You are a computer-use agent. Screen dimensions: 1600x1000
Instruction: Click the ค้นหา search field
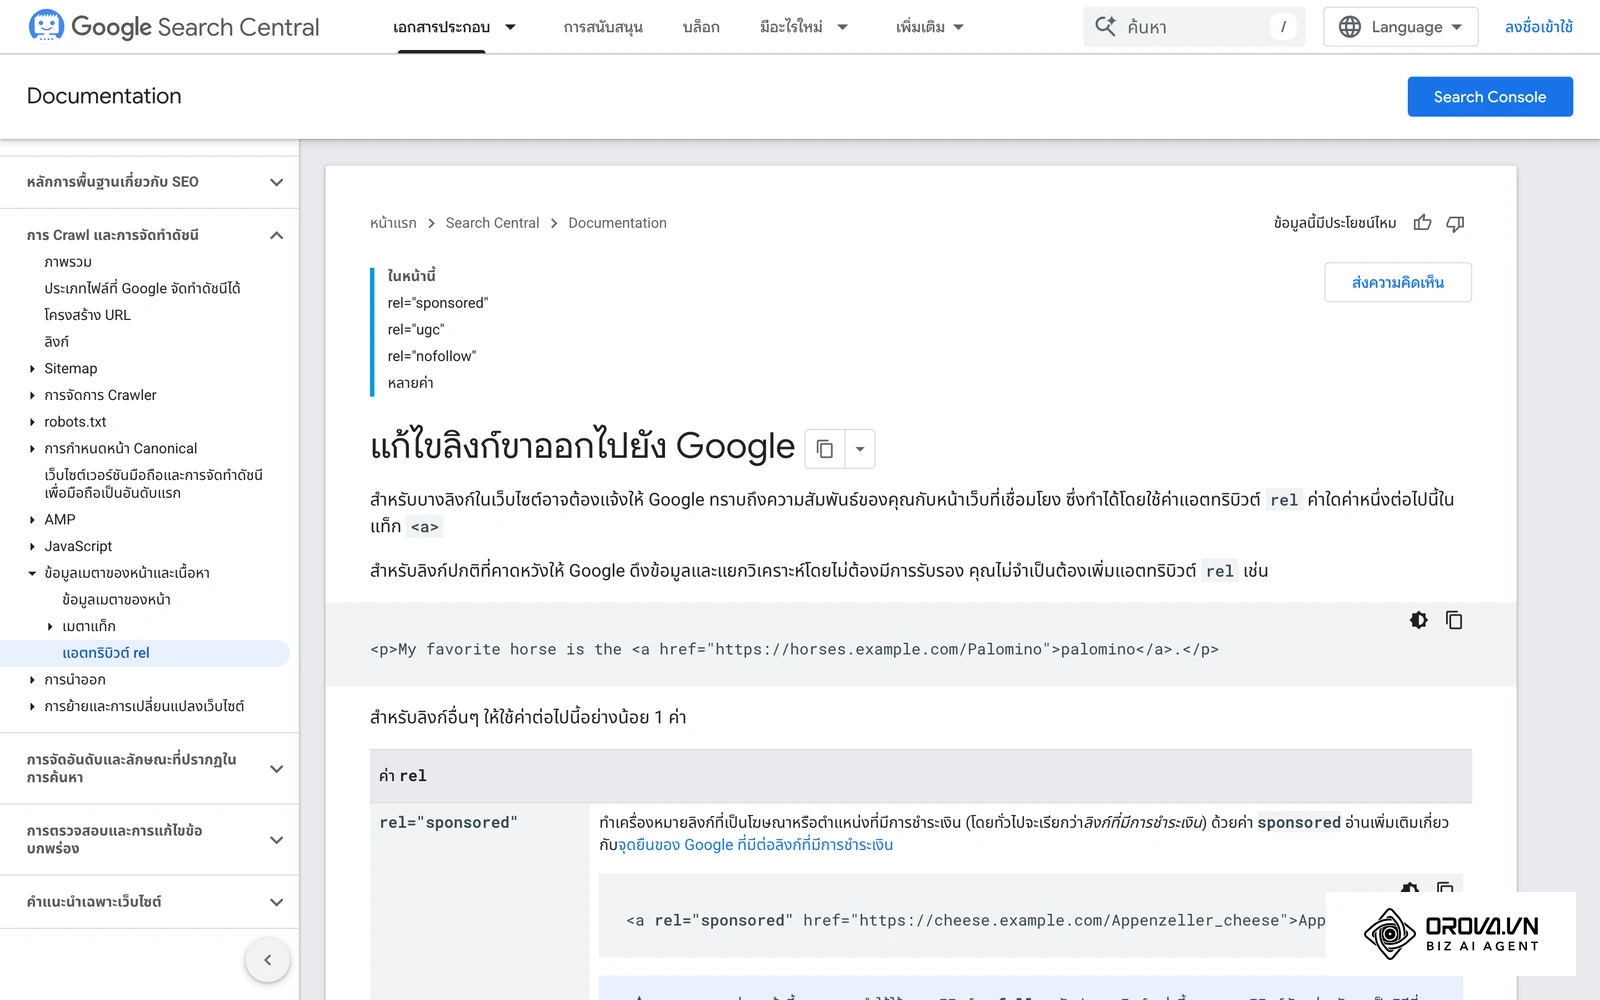point(1194,27)
